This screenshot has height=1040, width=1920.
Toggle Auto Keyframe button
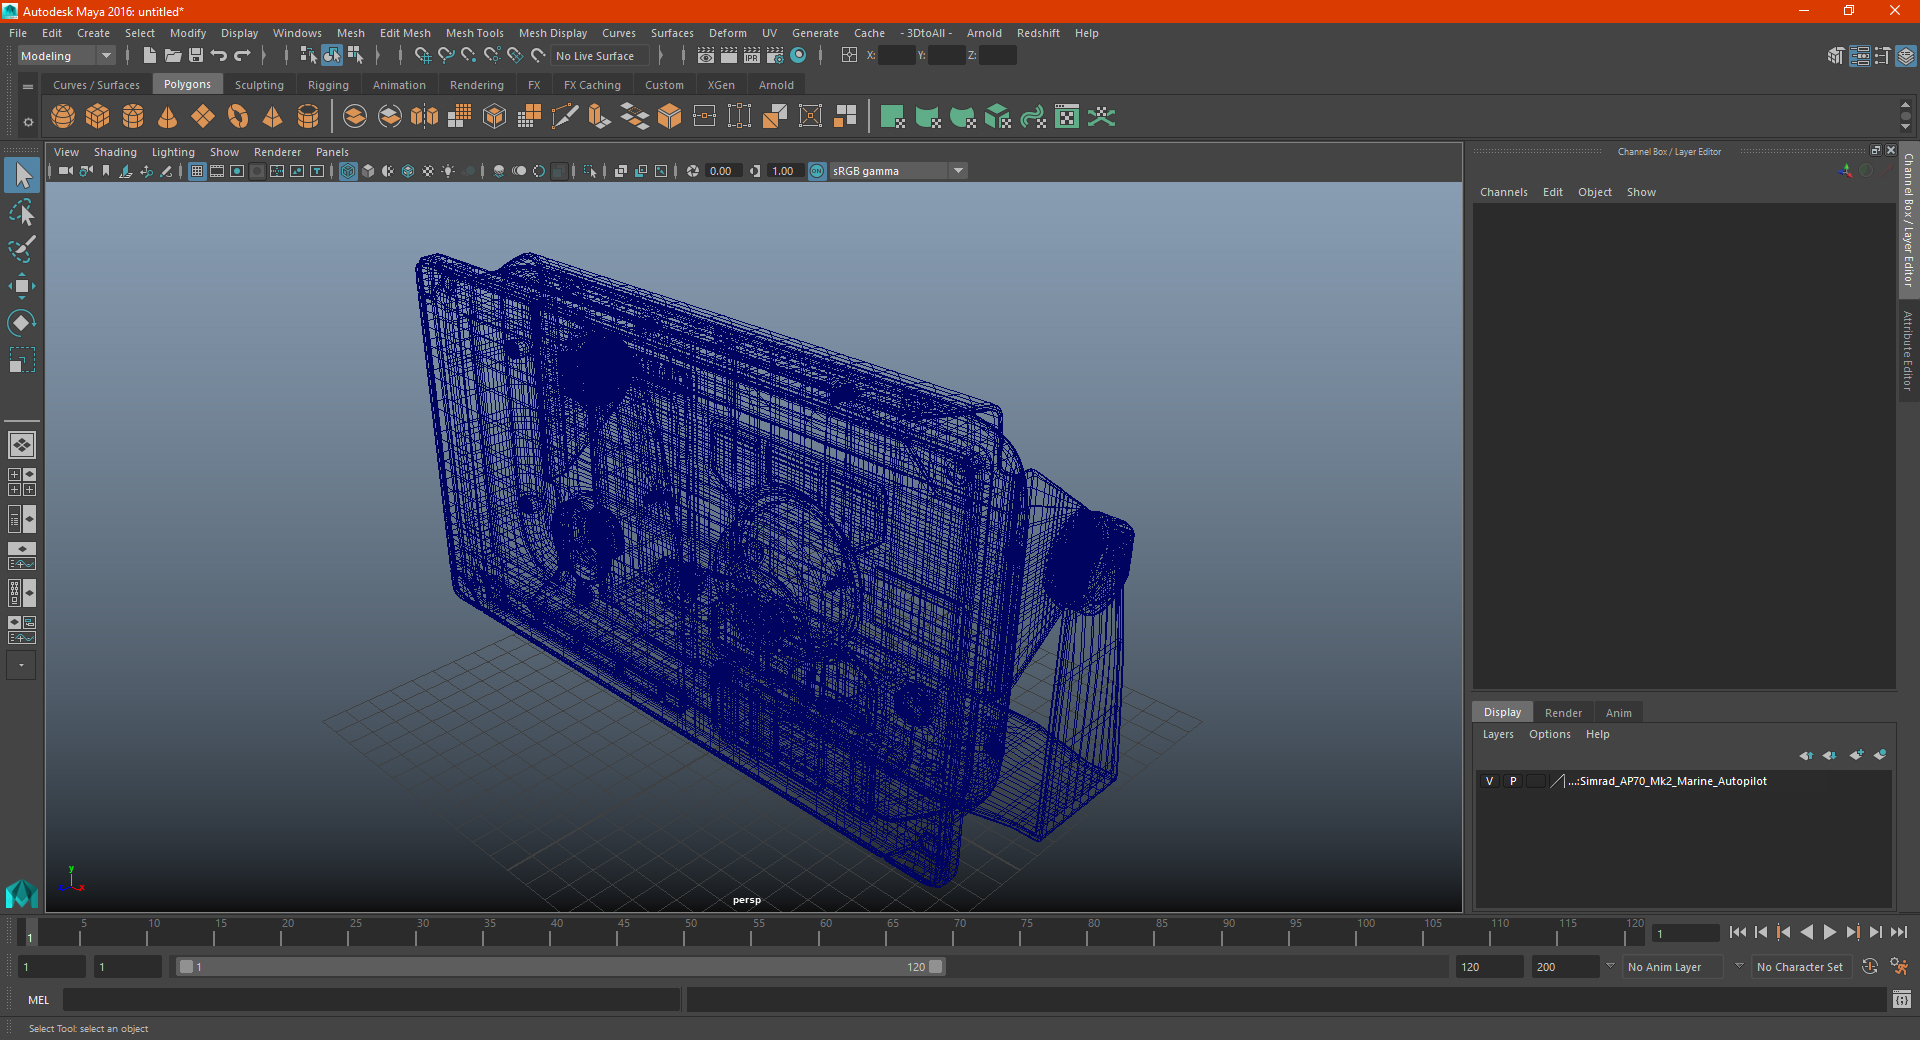(1870, 967)
